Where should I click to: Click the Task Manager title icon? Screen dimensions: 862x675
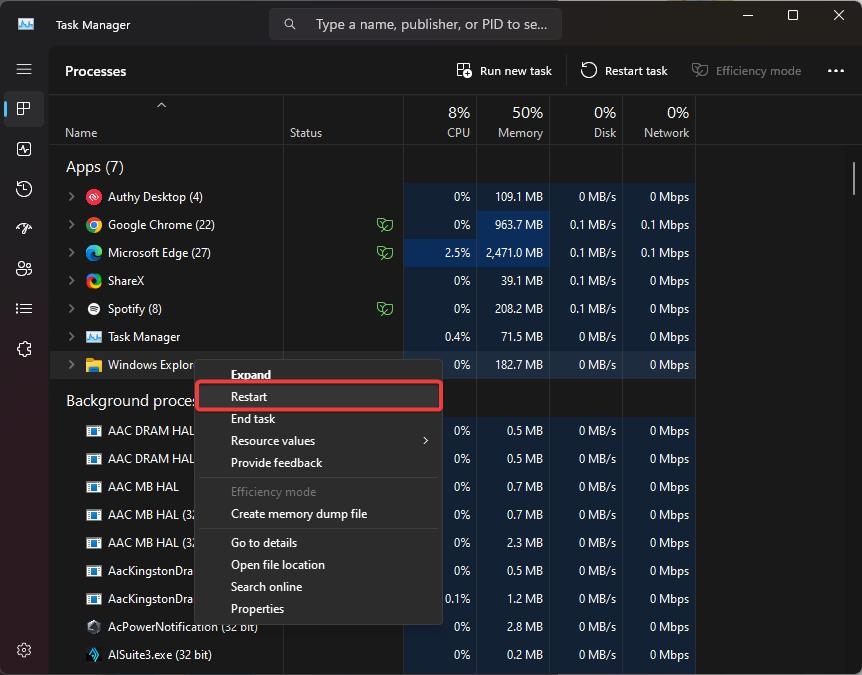point(26,24)
